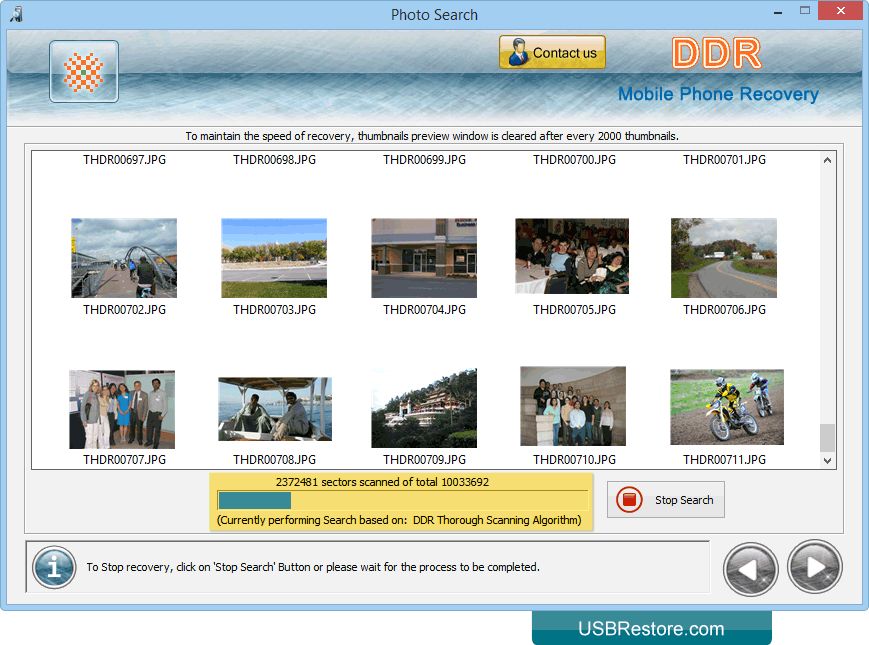The image size is (869, 645).
Task: Click file name label THDR00703.JPG
Action: [274, 310]
